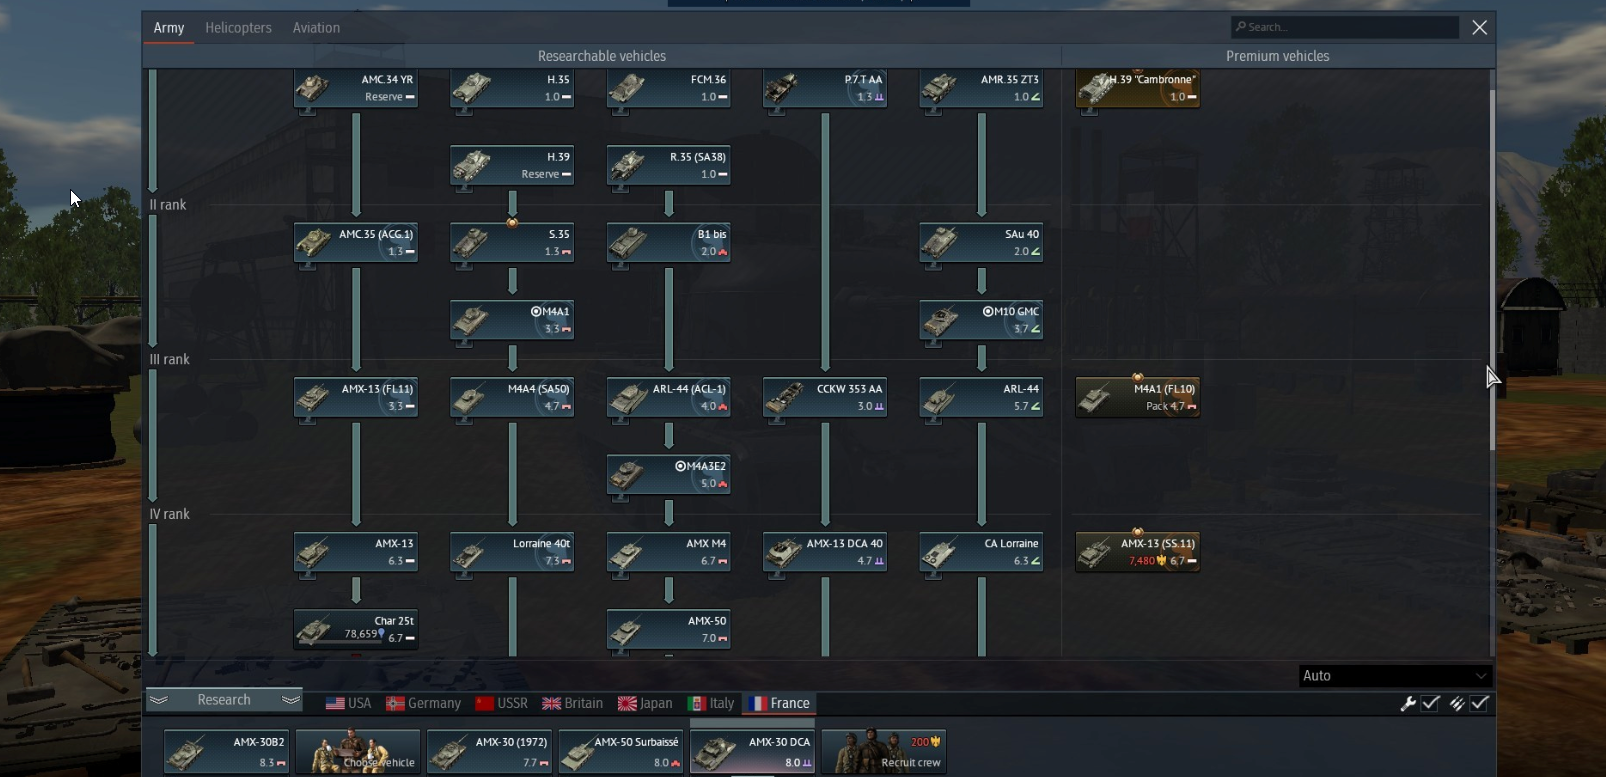1606x777 pixels.
Task: Collapse panel with left Research chevron
Action: [x=158, y=700]
